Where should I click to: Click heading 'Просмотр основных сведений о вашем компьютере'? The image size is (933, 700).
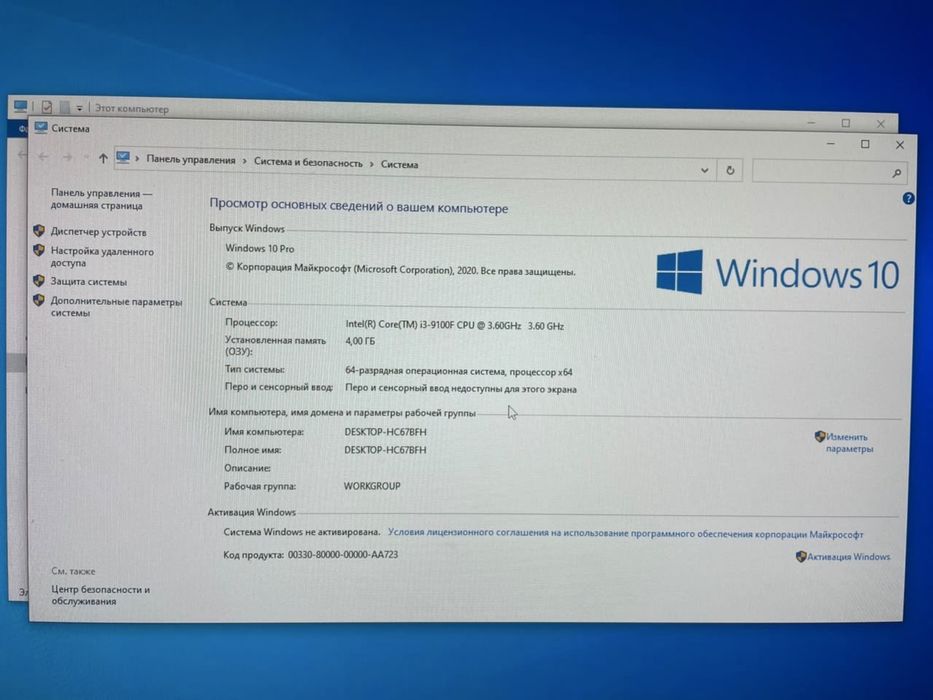pyautogui.click(x=359, y=205)
